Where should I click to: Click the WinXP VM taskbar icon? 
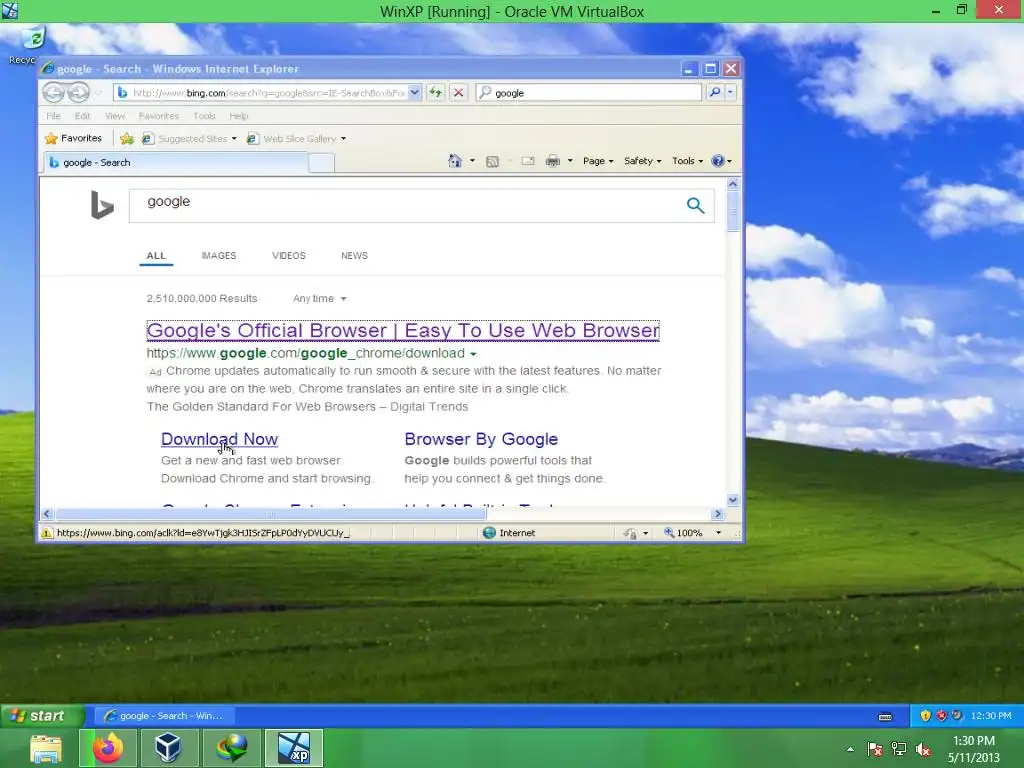pyautogui.click(x=294, y=748)
